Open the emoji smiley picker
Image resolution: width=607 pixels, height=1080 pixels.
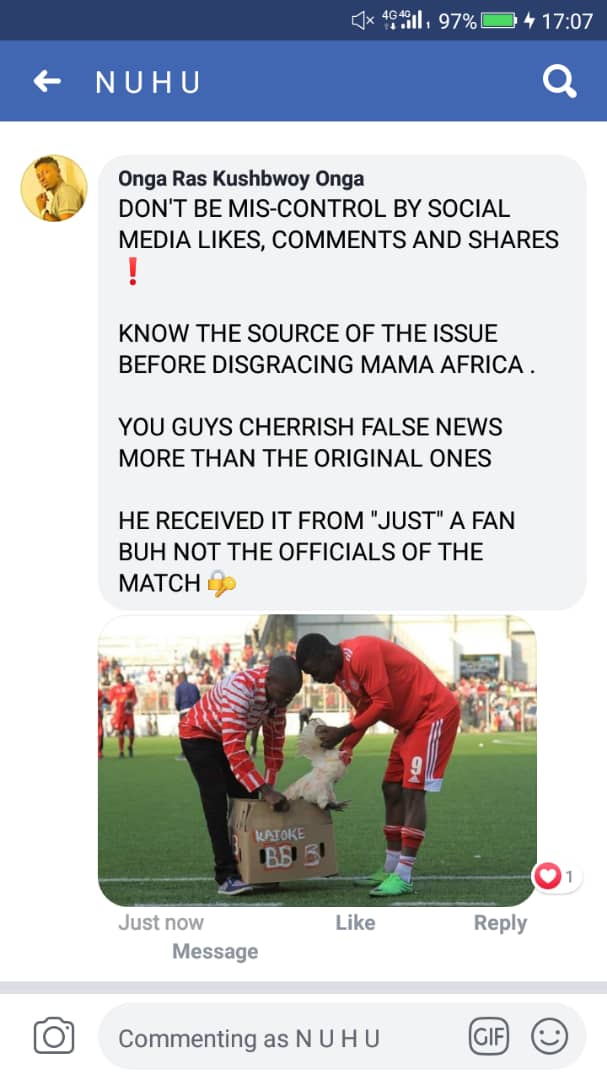549,1036
